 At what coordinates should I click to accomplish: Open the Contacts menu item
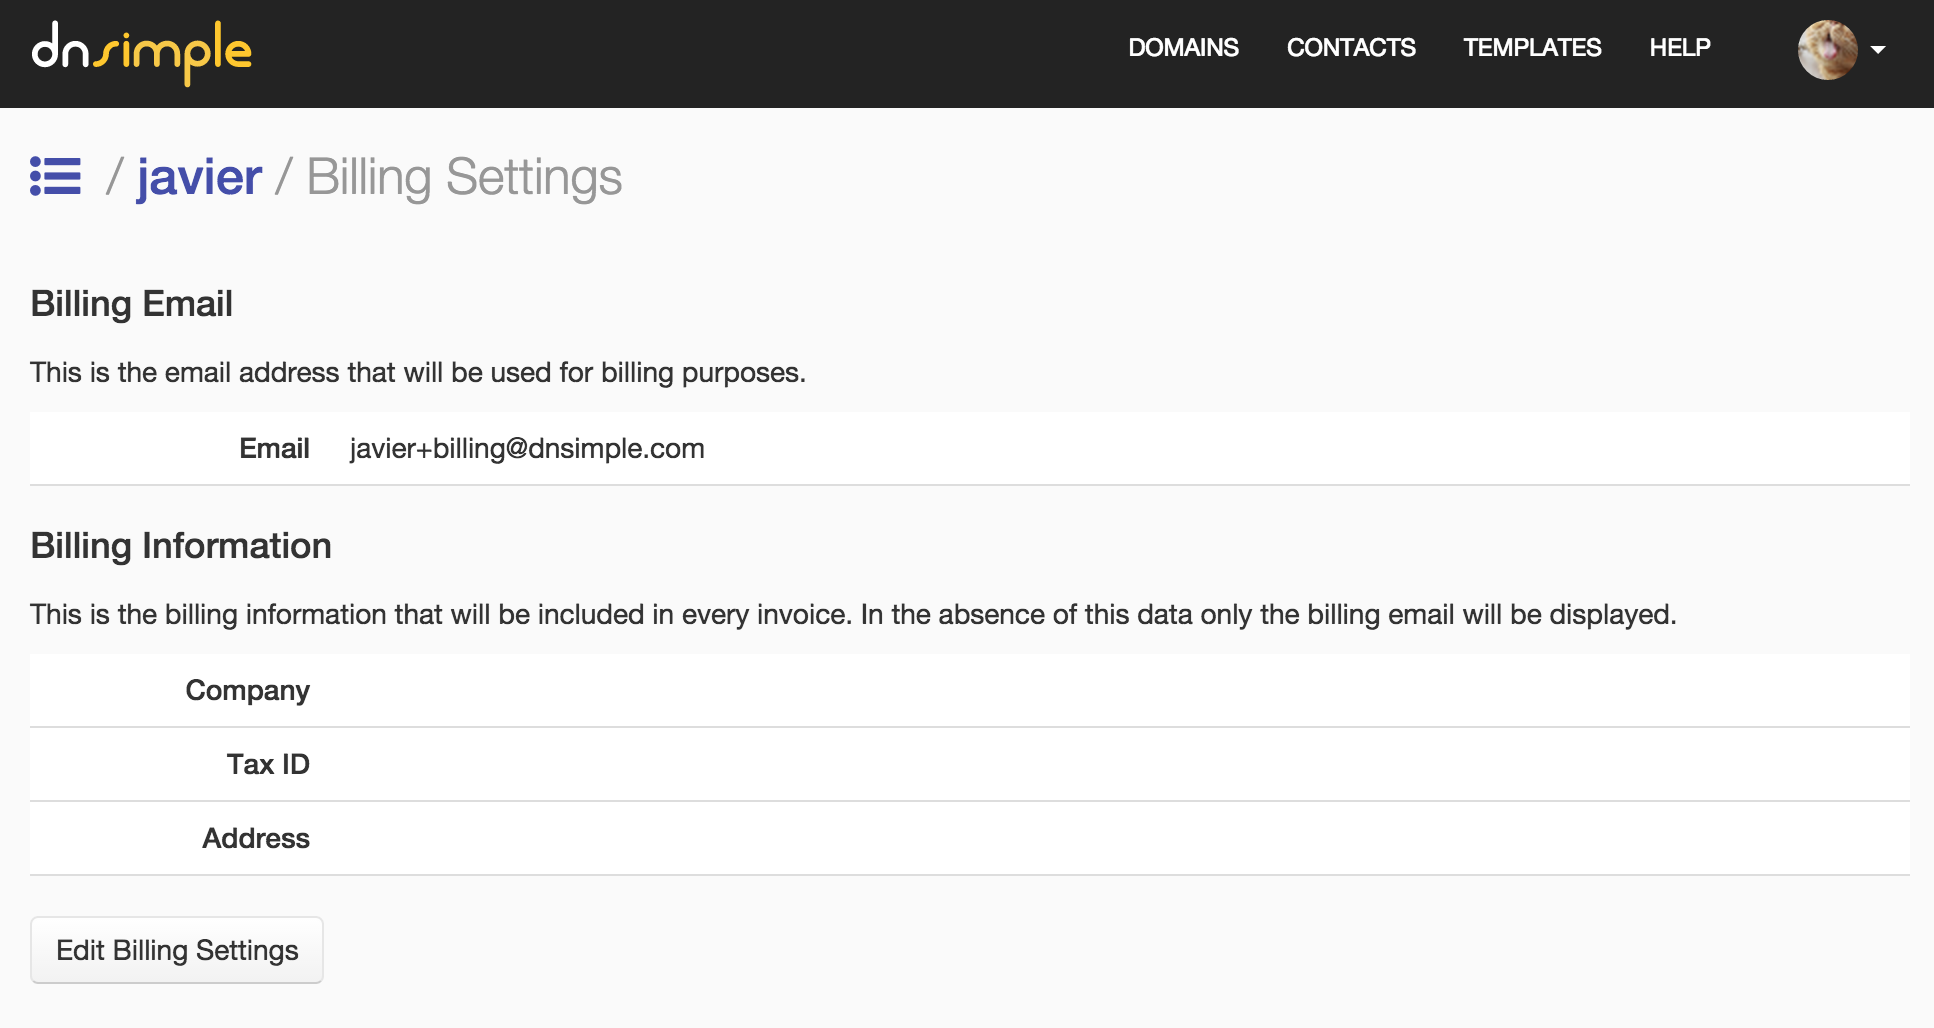1350,48
